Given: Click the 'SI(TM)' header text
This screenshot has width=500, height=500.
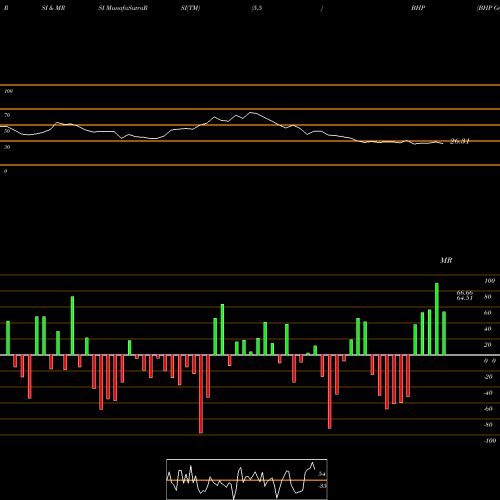Looking at the screenshot, I should coord(190,8).
